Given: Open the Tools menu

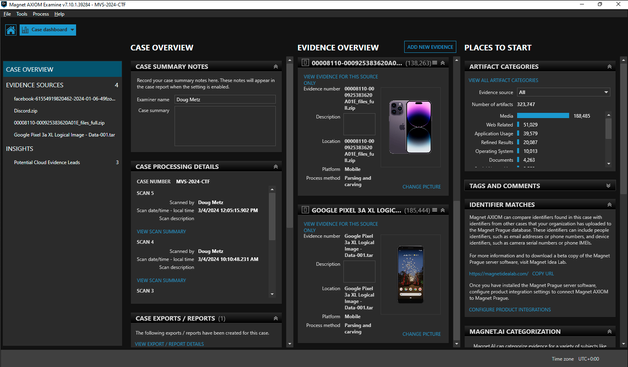Looking at the screenshot, I should point(22,14).
